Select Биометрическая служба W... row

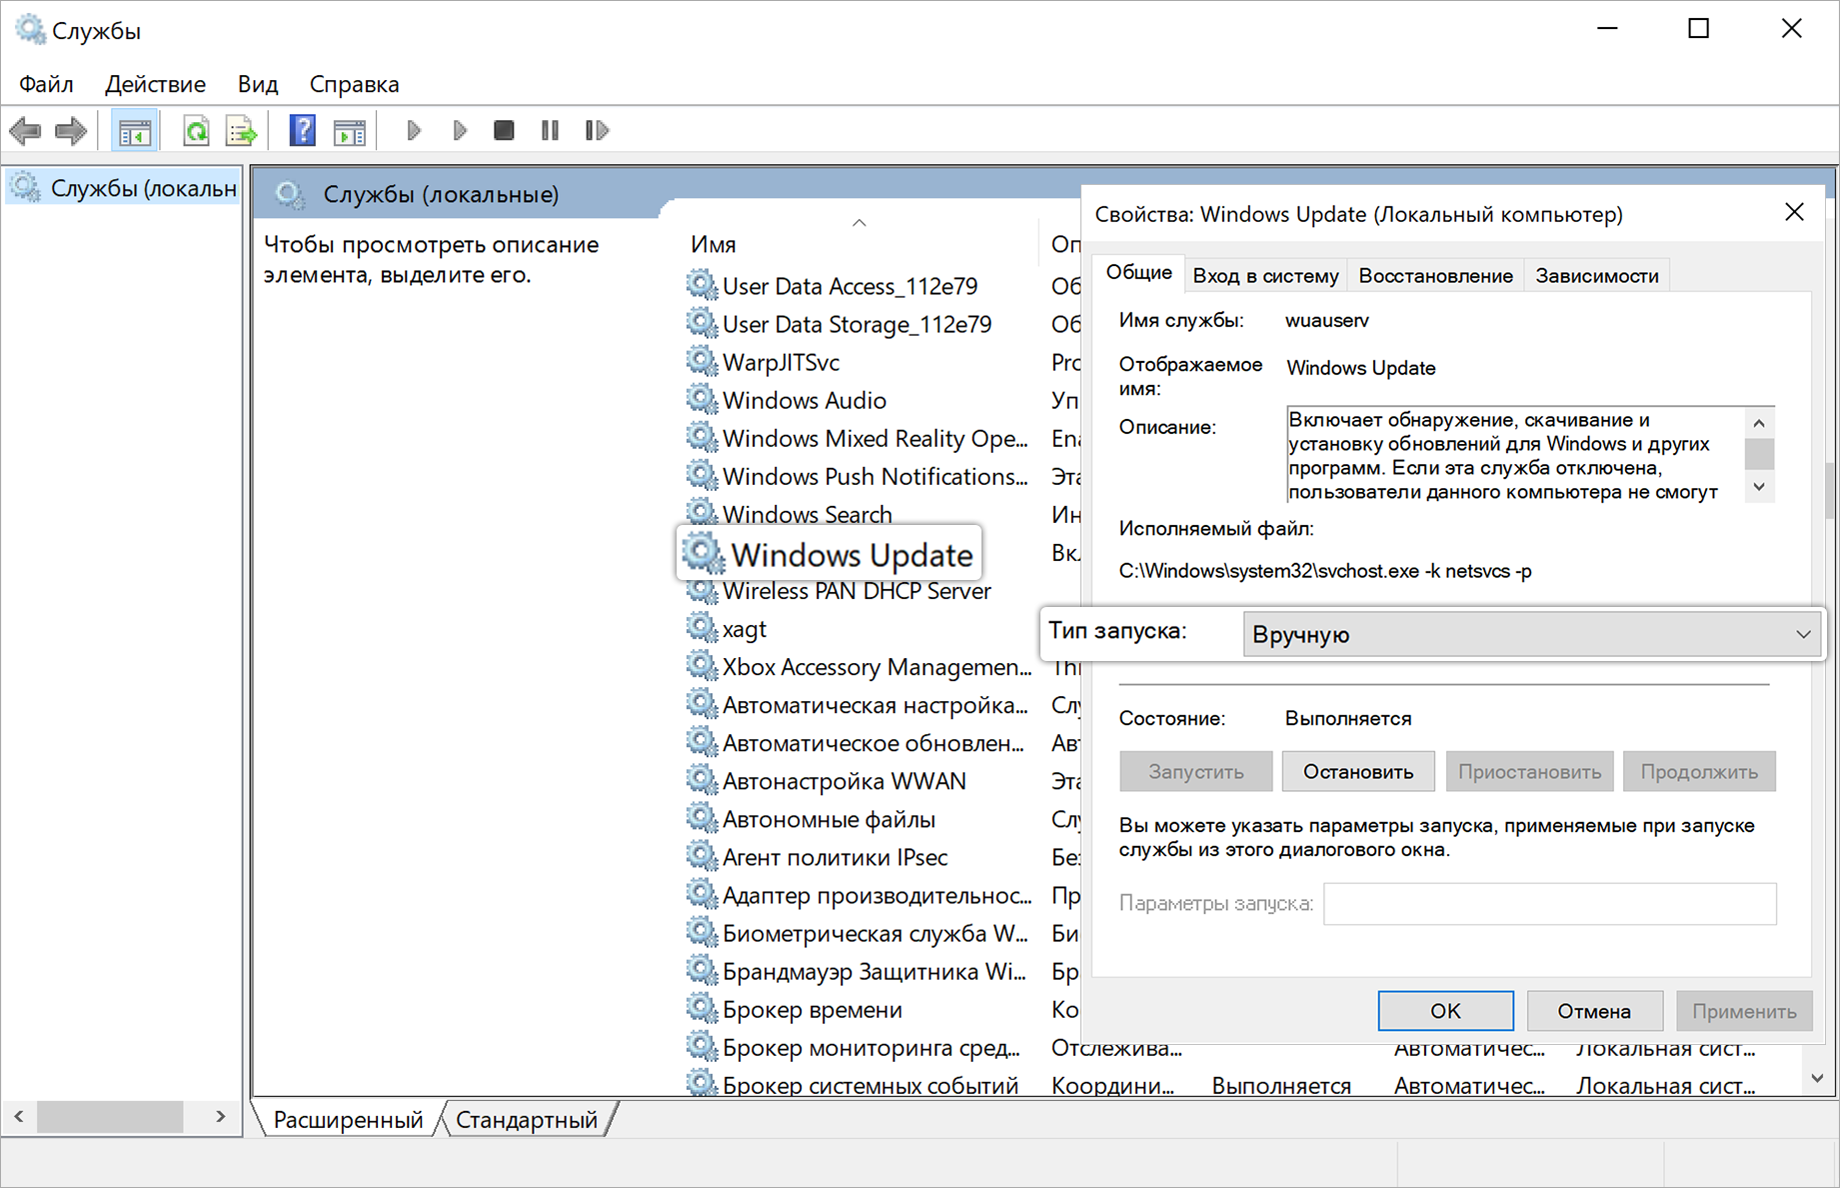point(875,933)
